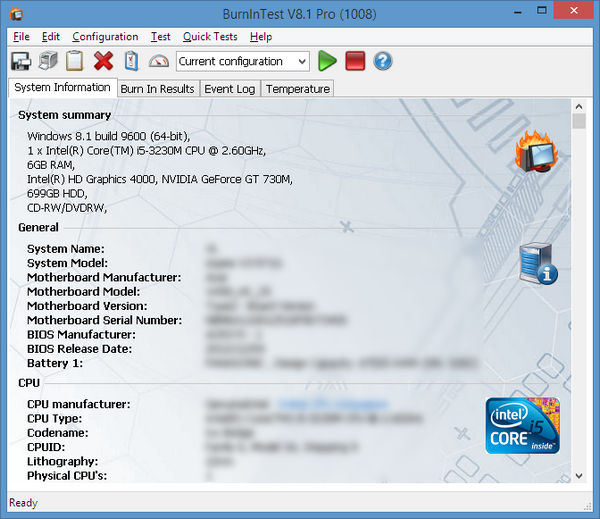Click the 'Battery 1:' label
Screen dimensions: 600x519
click(55, 363)
